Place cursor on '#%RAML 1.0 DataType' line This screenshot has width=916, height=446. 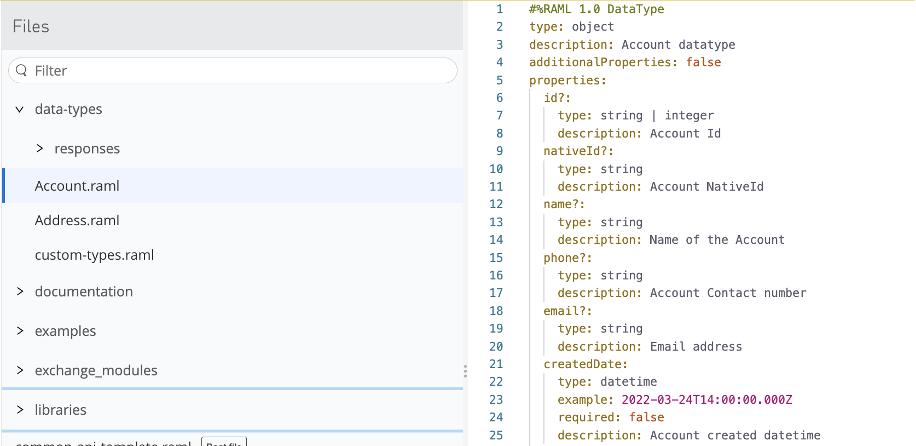click(596, 9)
